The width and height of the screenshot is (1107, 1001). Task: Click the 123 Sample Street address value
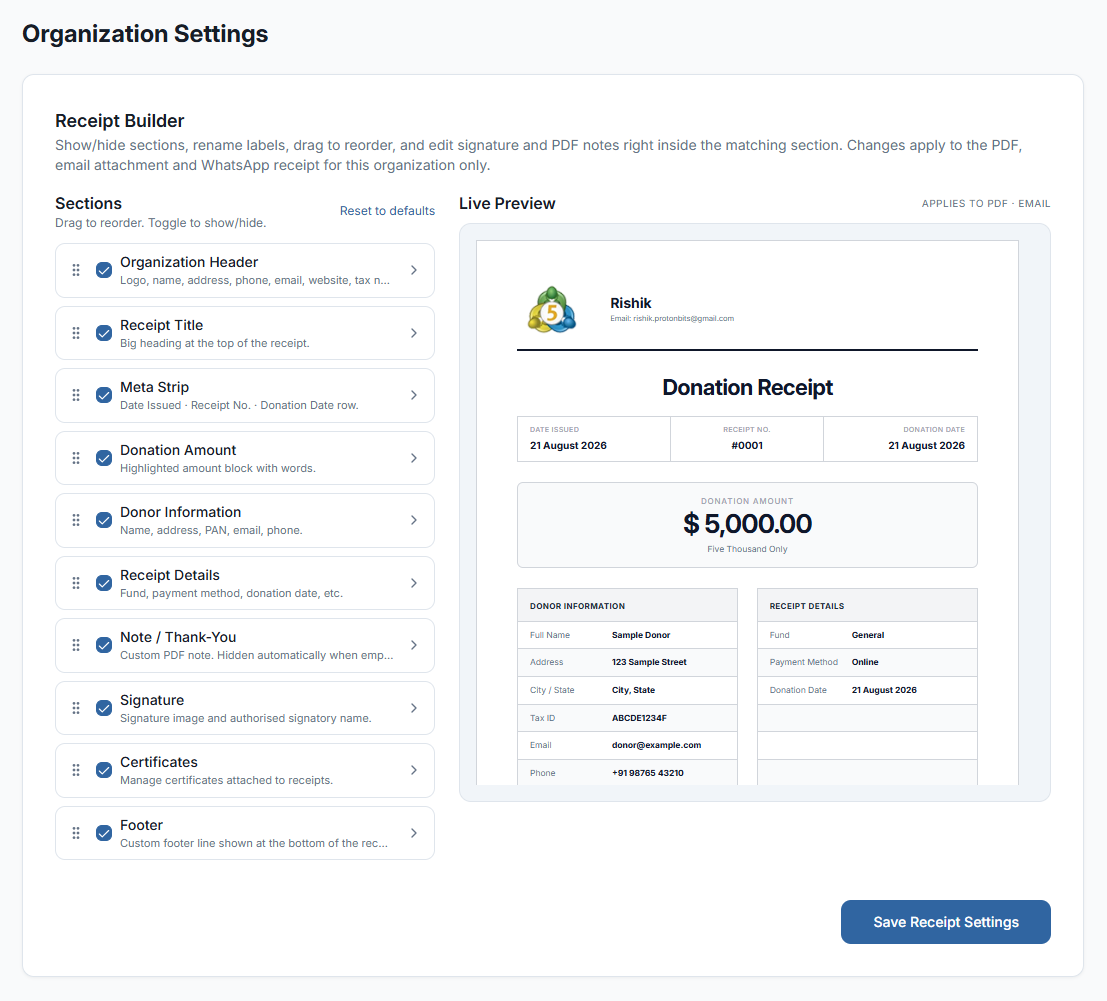[649, 662]
